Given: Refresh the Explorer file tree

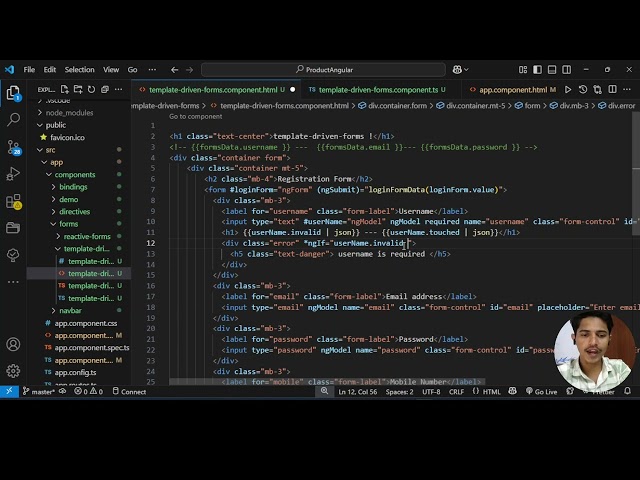Looking at the screenshot, I should pyautogui.click(x=91, y=89).
